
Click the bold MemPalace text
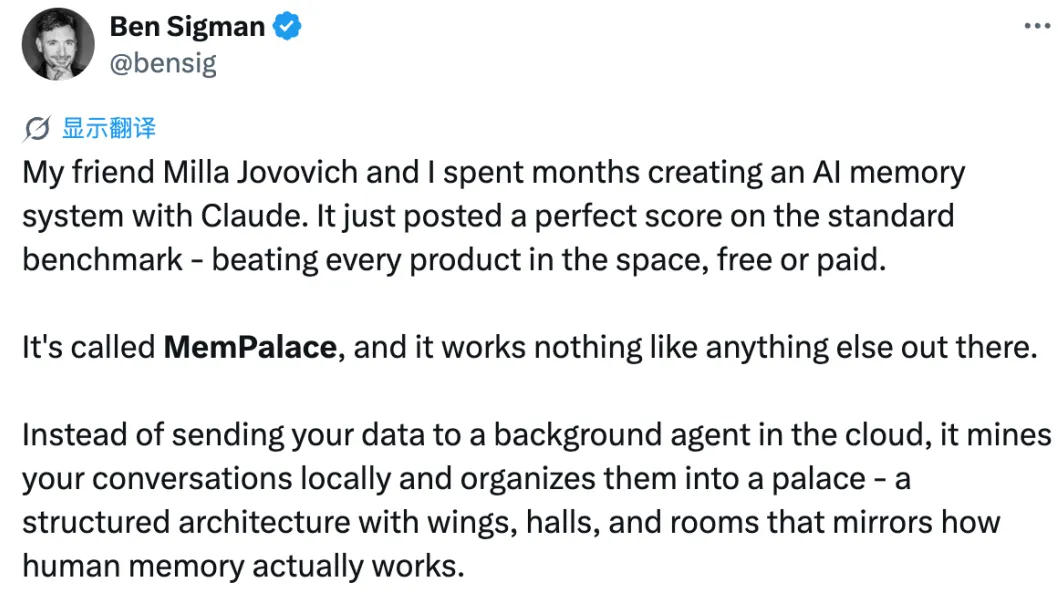[x=250, y=347]
